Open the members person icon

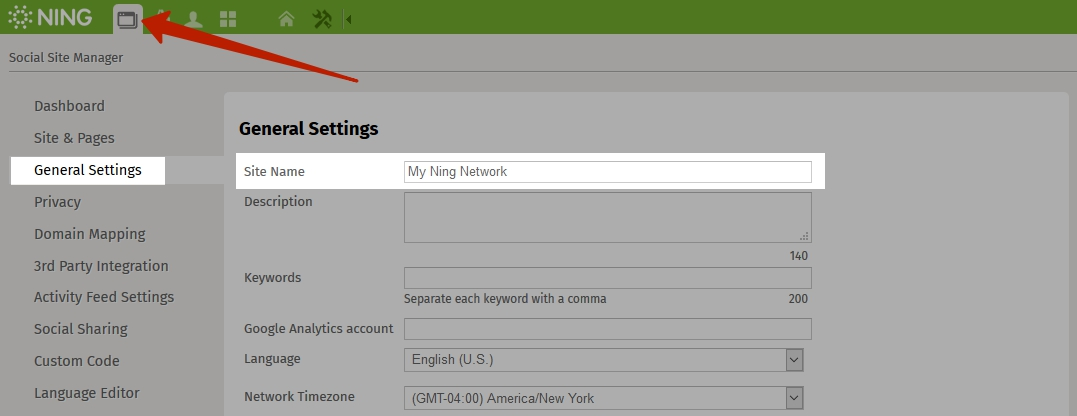(193, 19)
